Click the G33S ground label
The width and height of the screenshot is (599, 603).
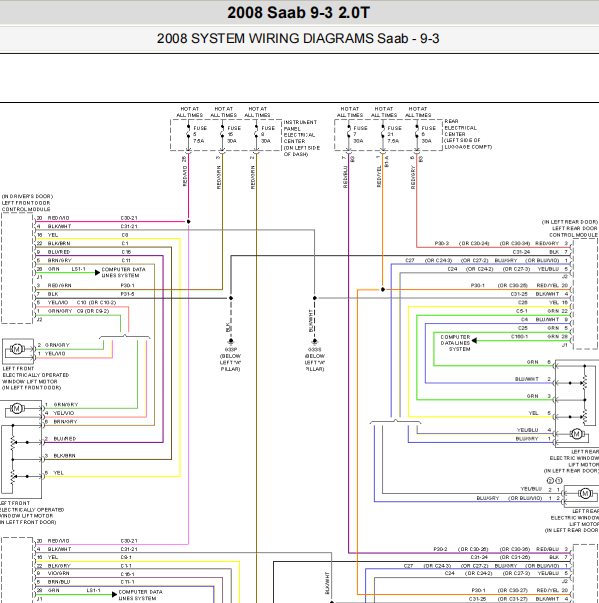[x=315, y=359]
